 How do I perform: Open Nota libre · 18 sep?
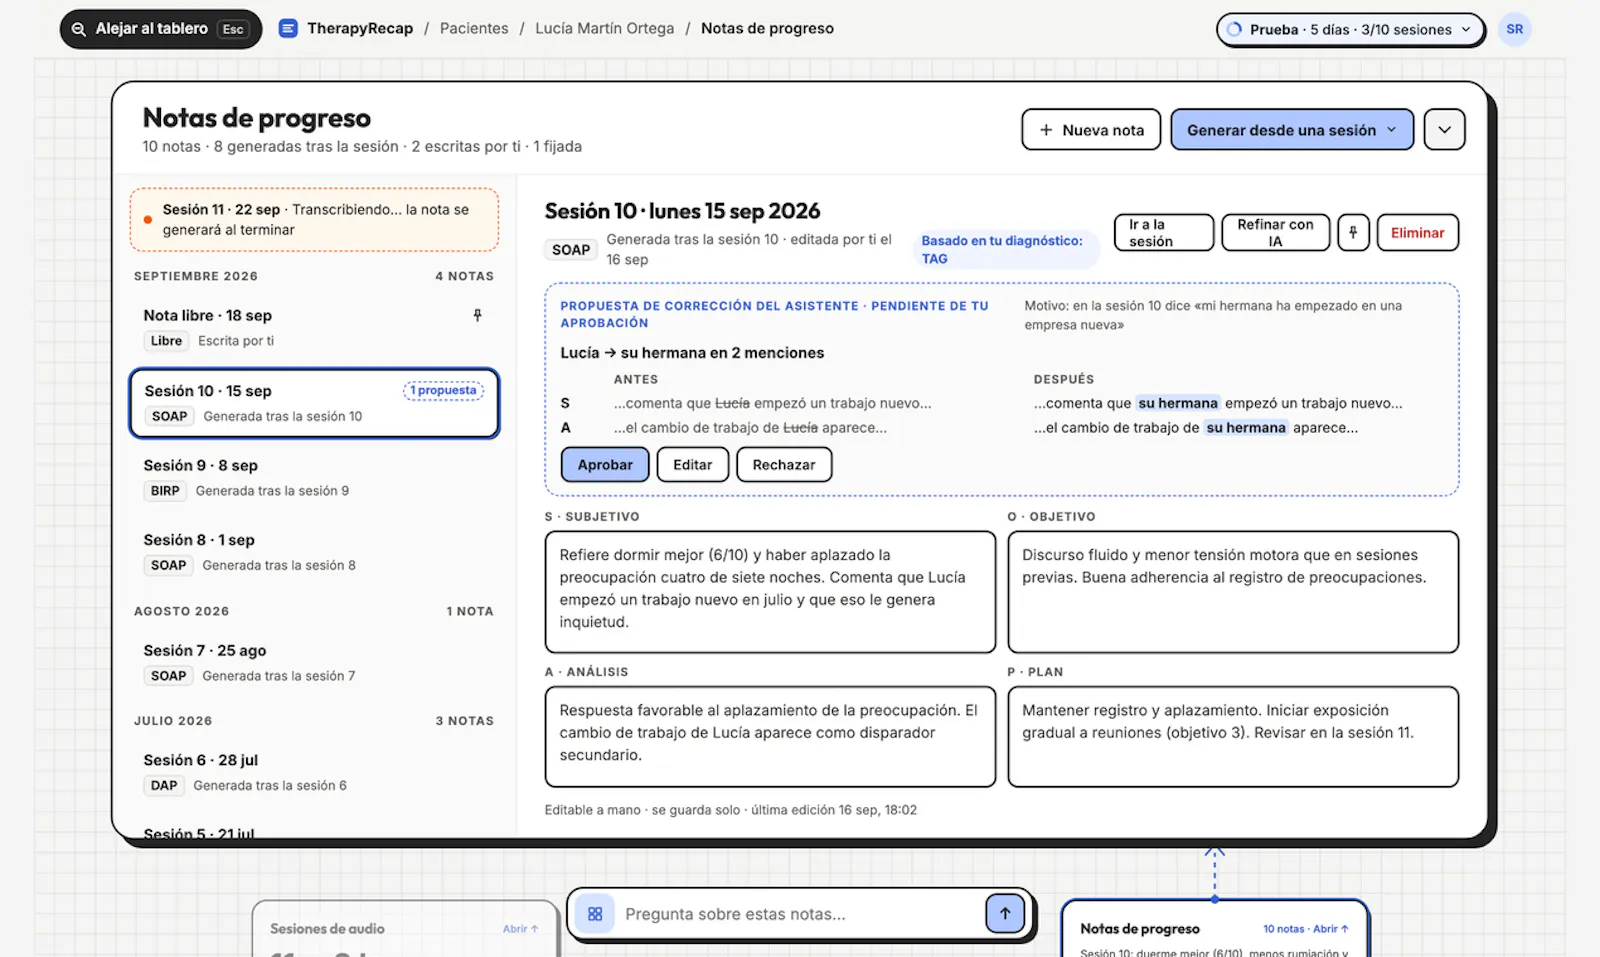314,327
